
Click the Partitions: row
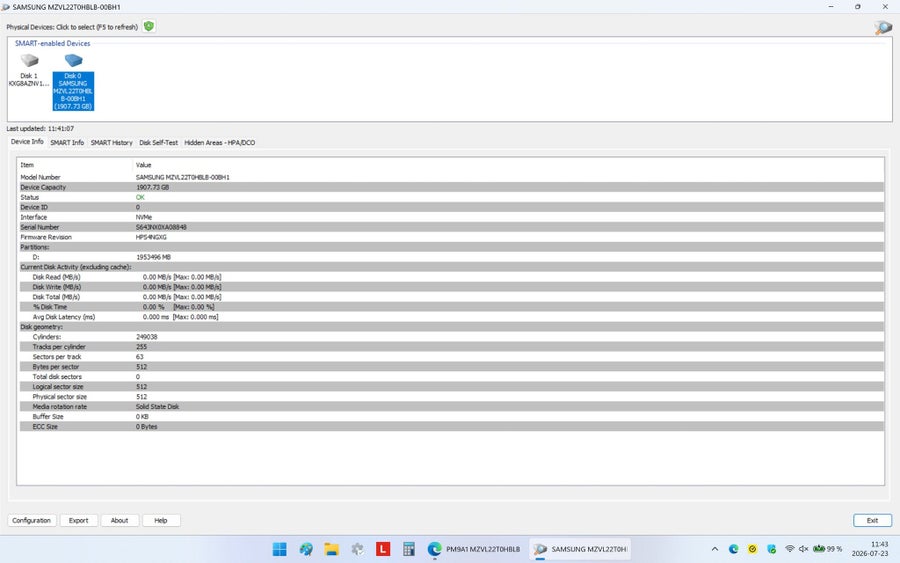[x=451, y=247]
